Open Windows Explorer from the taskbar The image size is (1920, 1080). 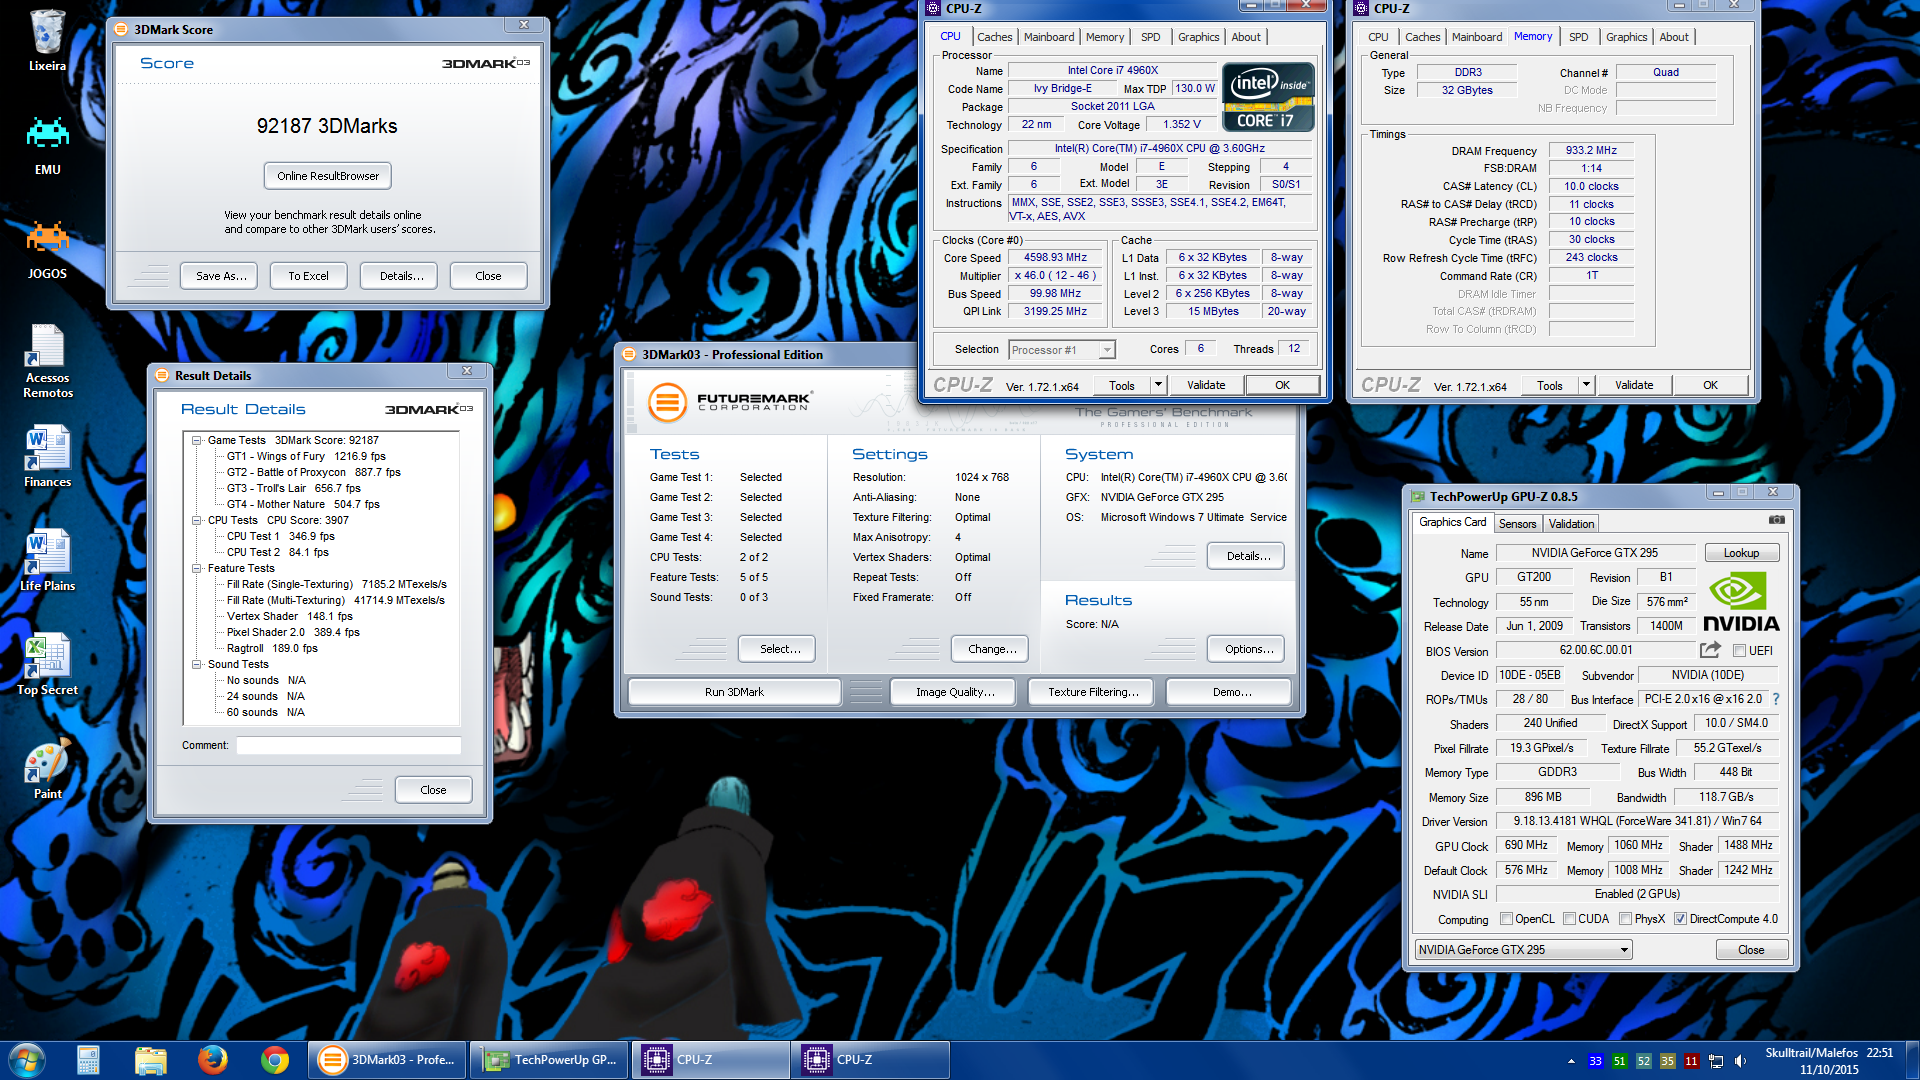pyautogui.click(x=150, y=1060)
